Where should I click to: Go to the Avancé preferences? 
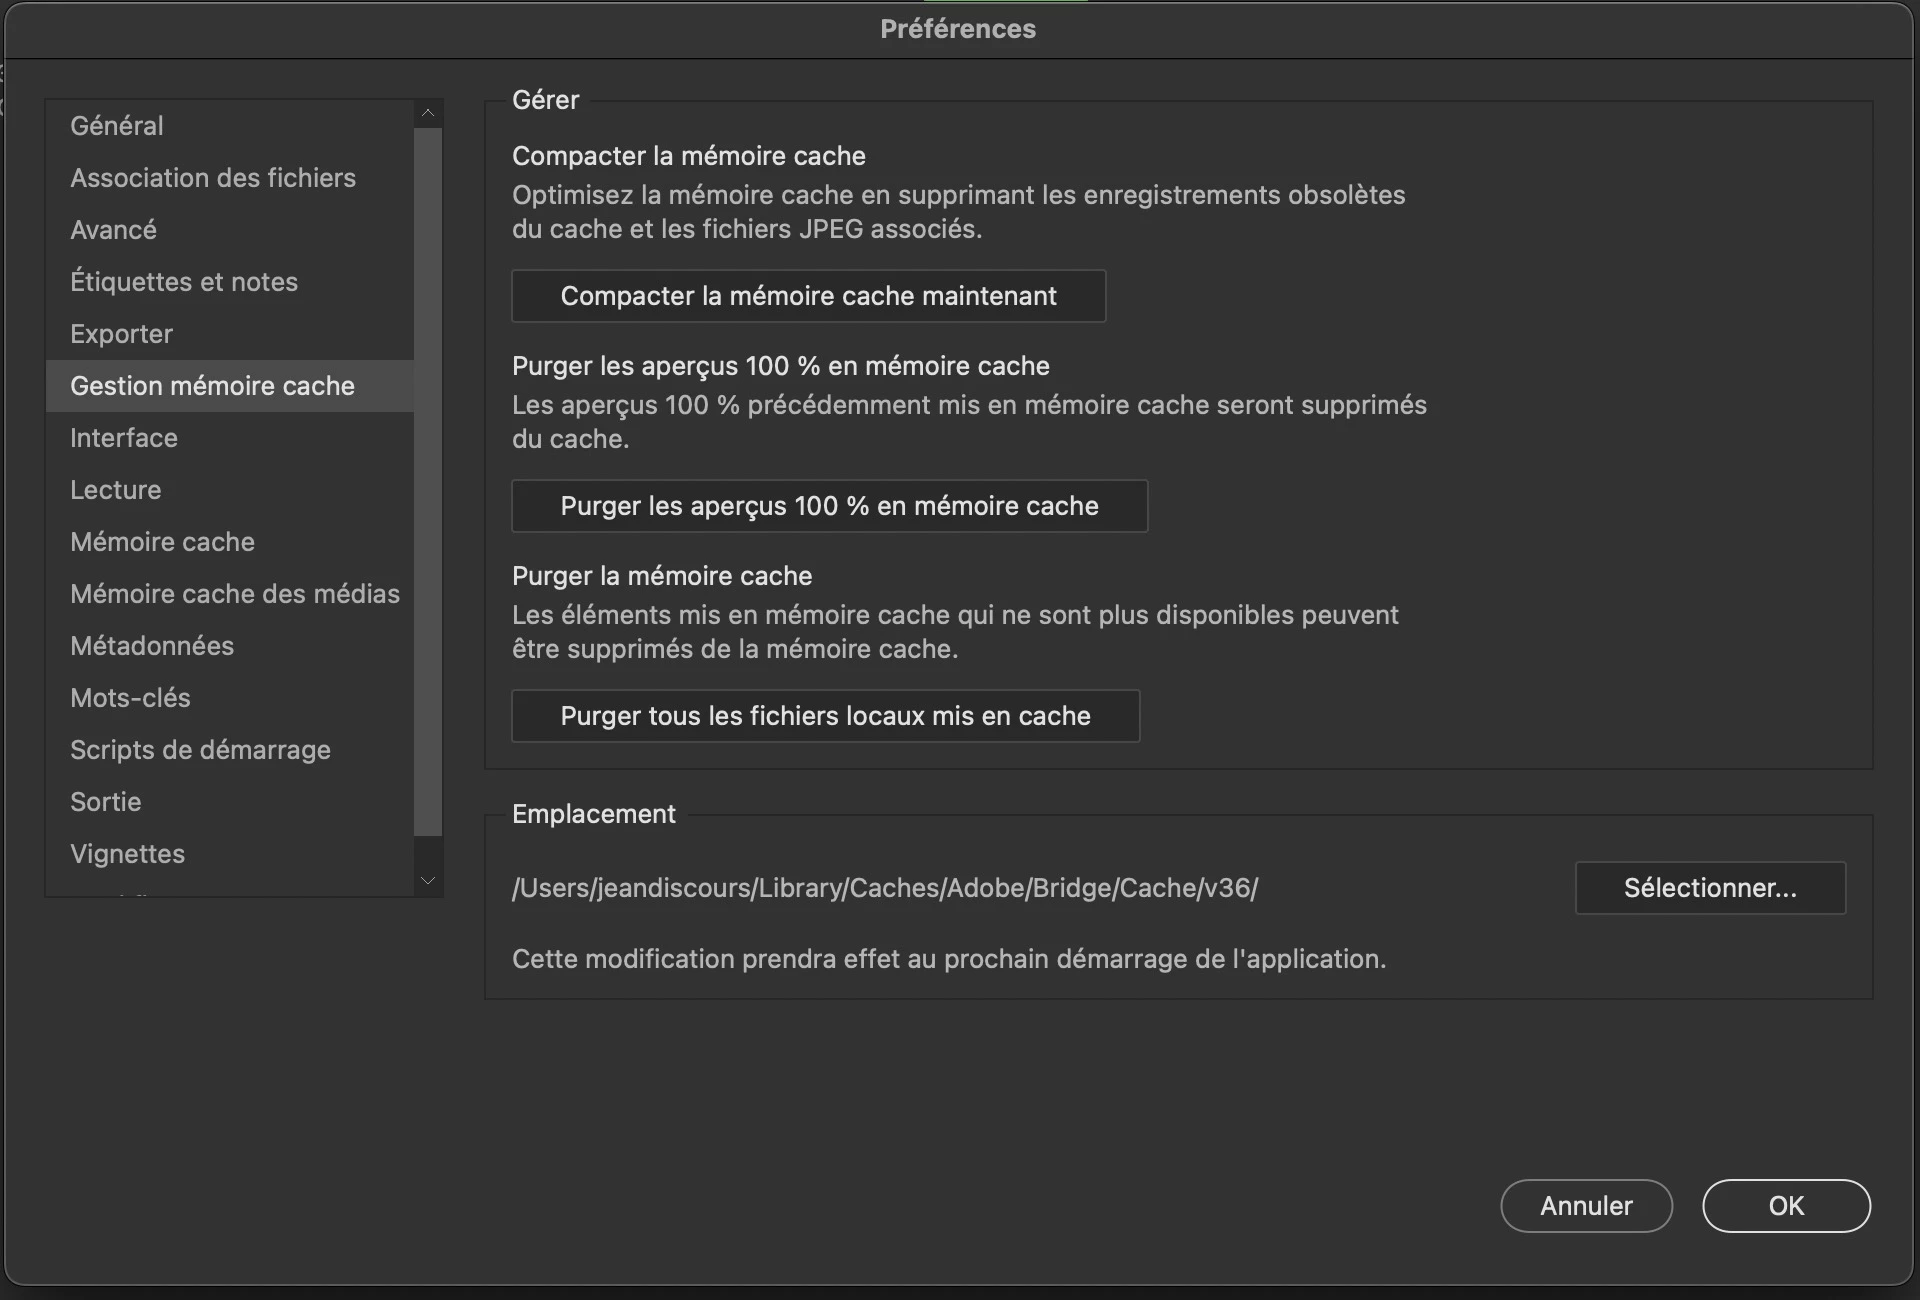tap(113, 230)
